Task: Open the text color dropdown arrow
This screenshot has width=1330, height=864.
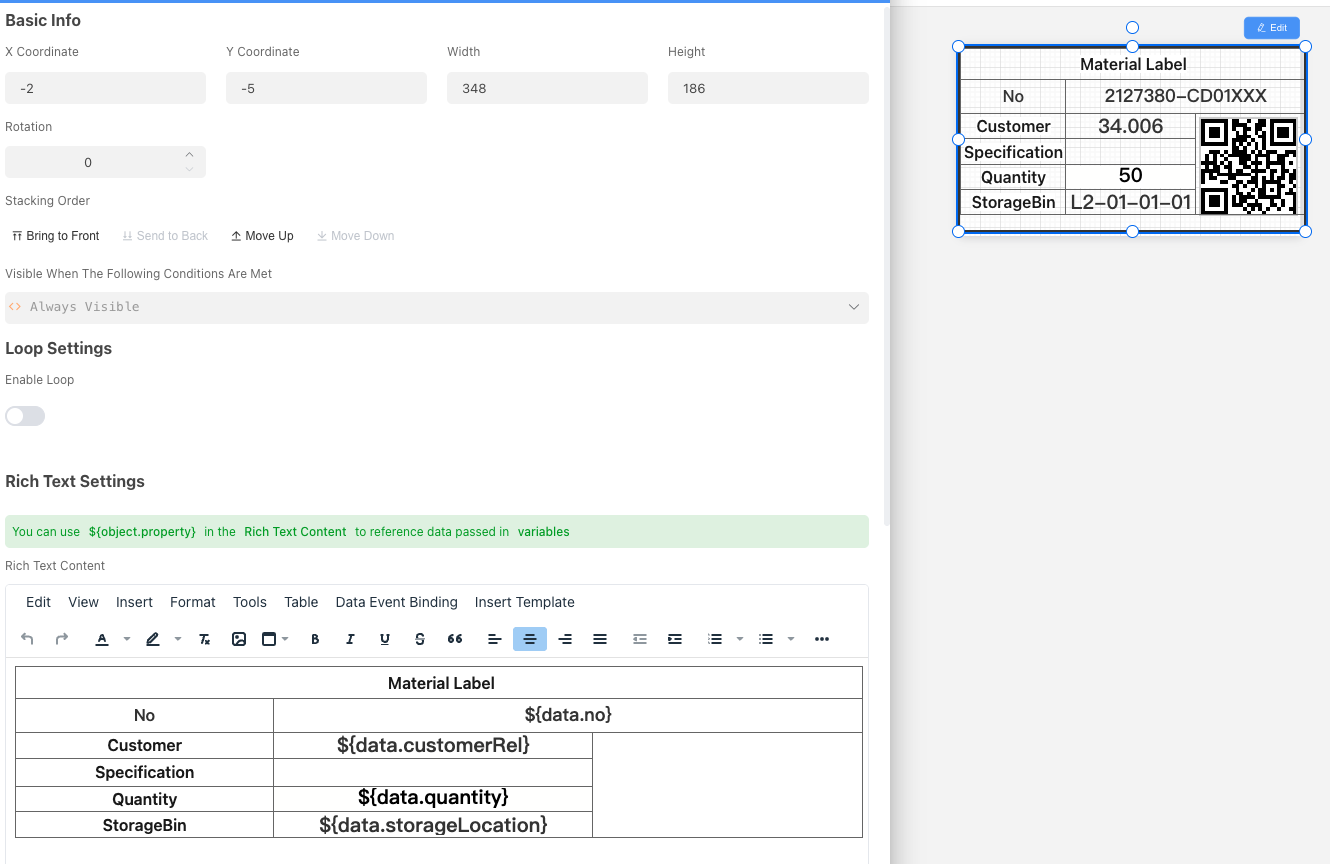Action: pyautogui.click(x=127, y=639)
